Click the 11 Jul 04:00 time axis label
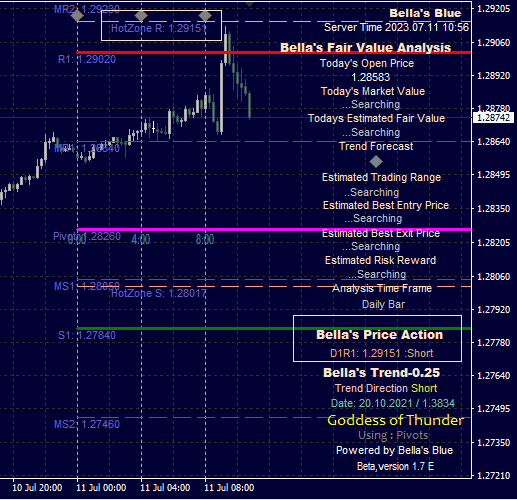 tap(165, 488)
